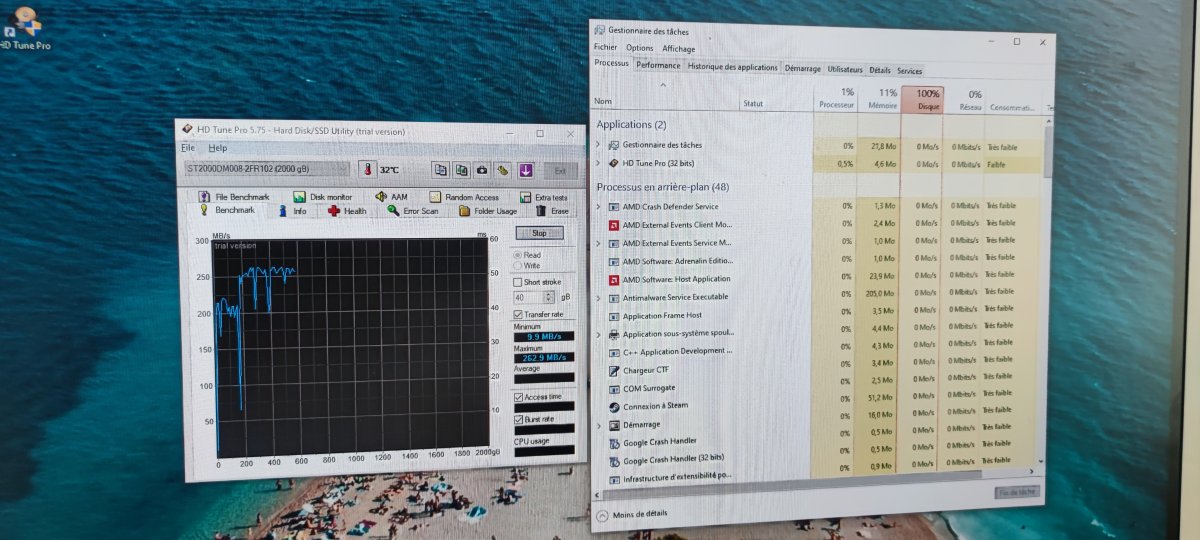Expand the AMD External Events Service row
This screenshot has height=540, width=1200.
598,242
